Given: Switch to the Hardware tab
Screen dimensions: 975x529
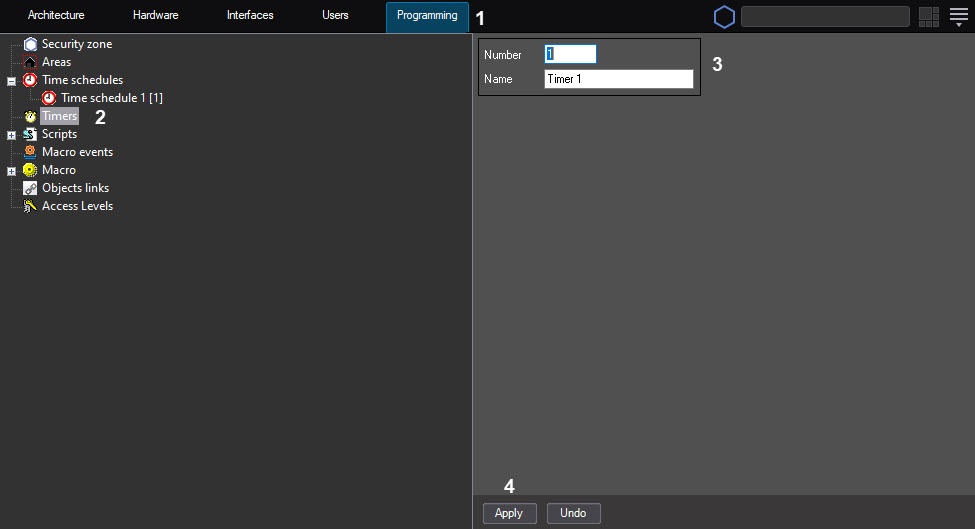Looking at the screenshot, I should tap(155, 16).
